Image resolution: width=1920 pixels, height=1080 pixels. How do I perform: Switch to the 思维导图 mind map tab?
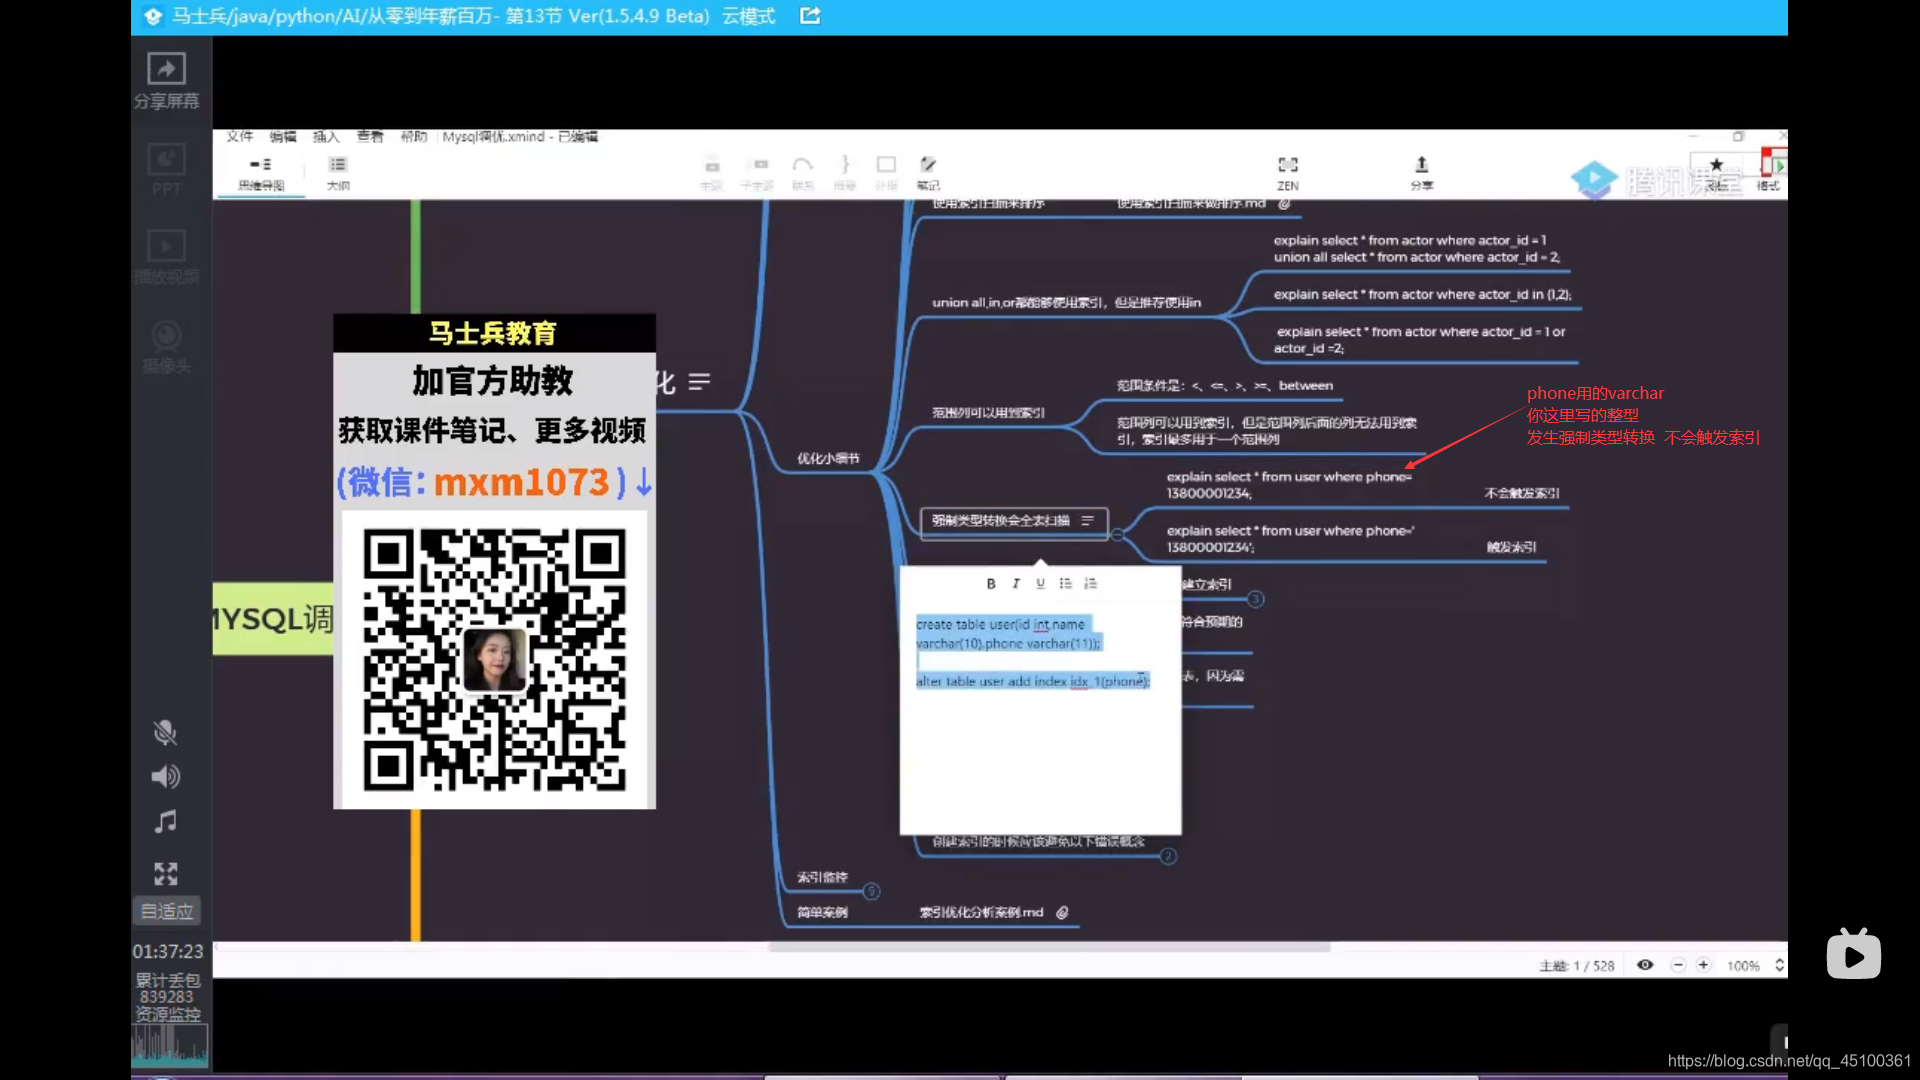261,174
